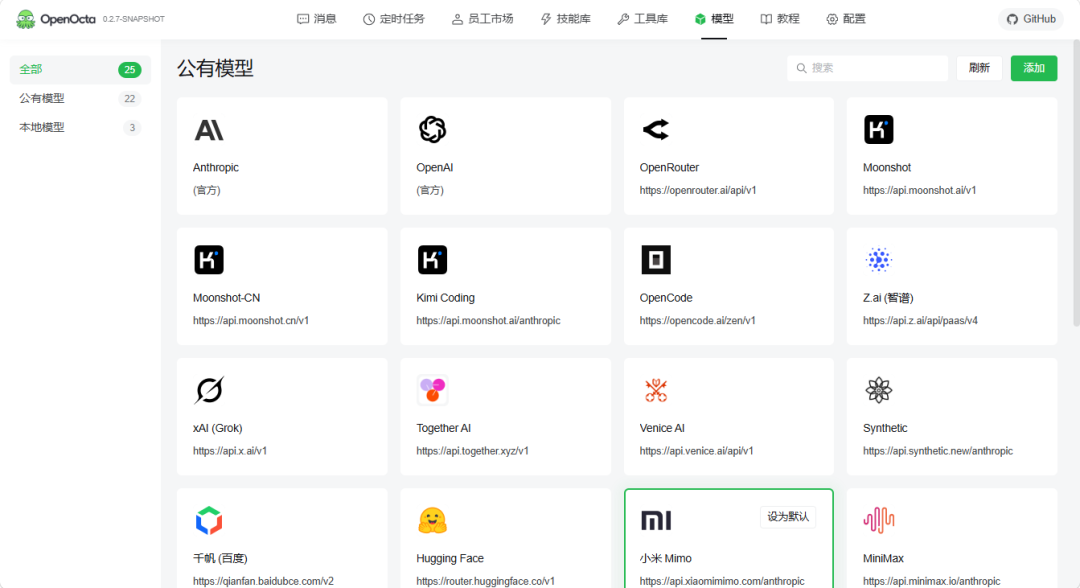Click the green 添加 add button
The height and width of the screenshot is (588, 1080).
(x=1034, y=68)
